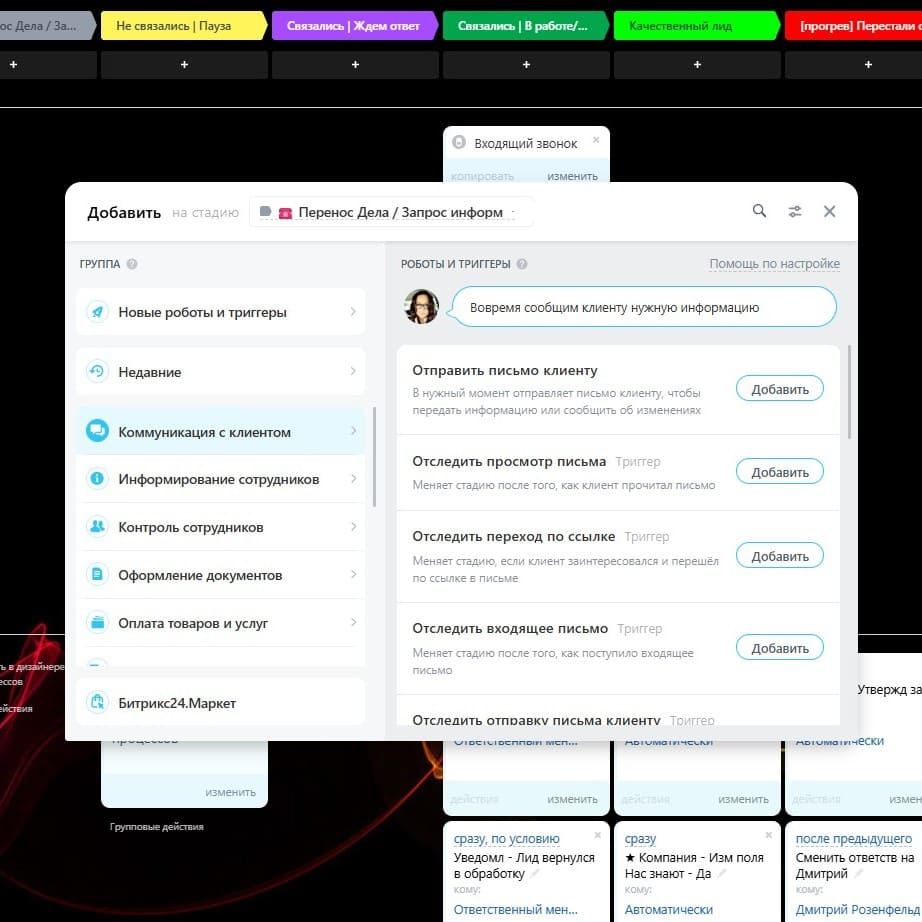The width and height of the screenshot is (922, 922).
Task: Click сразу, по условию timing link
Action: 506,839
